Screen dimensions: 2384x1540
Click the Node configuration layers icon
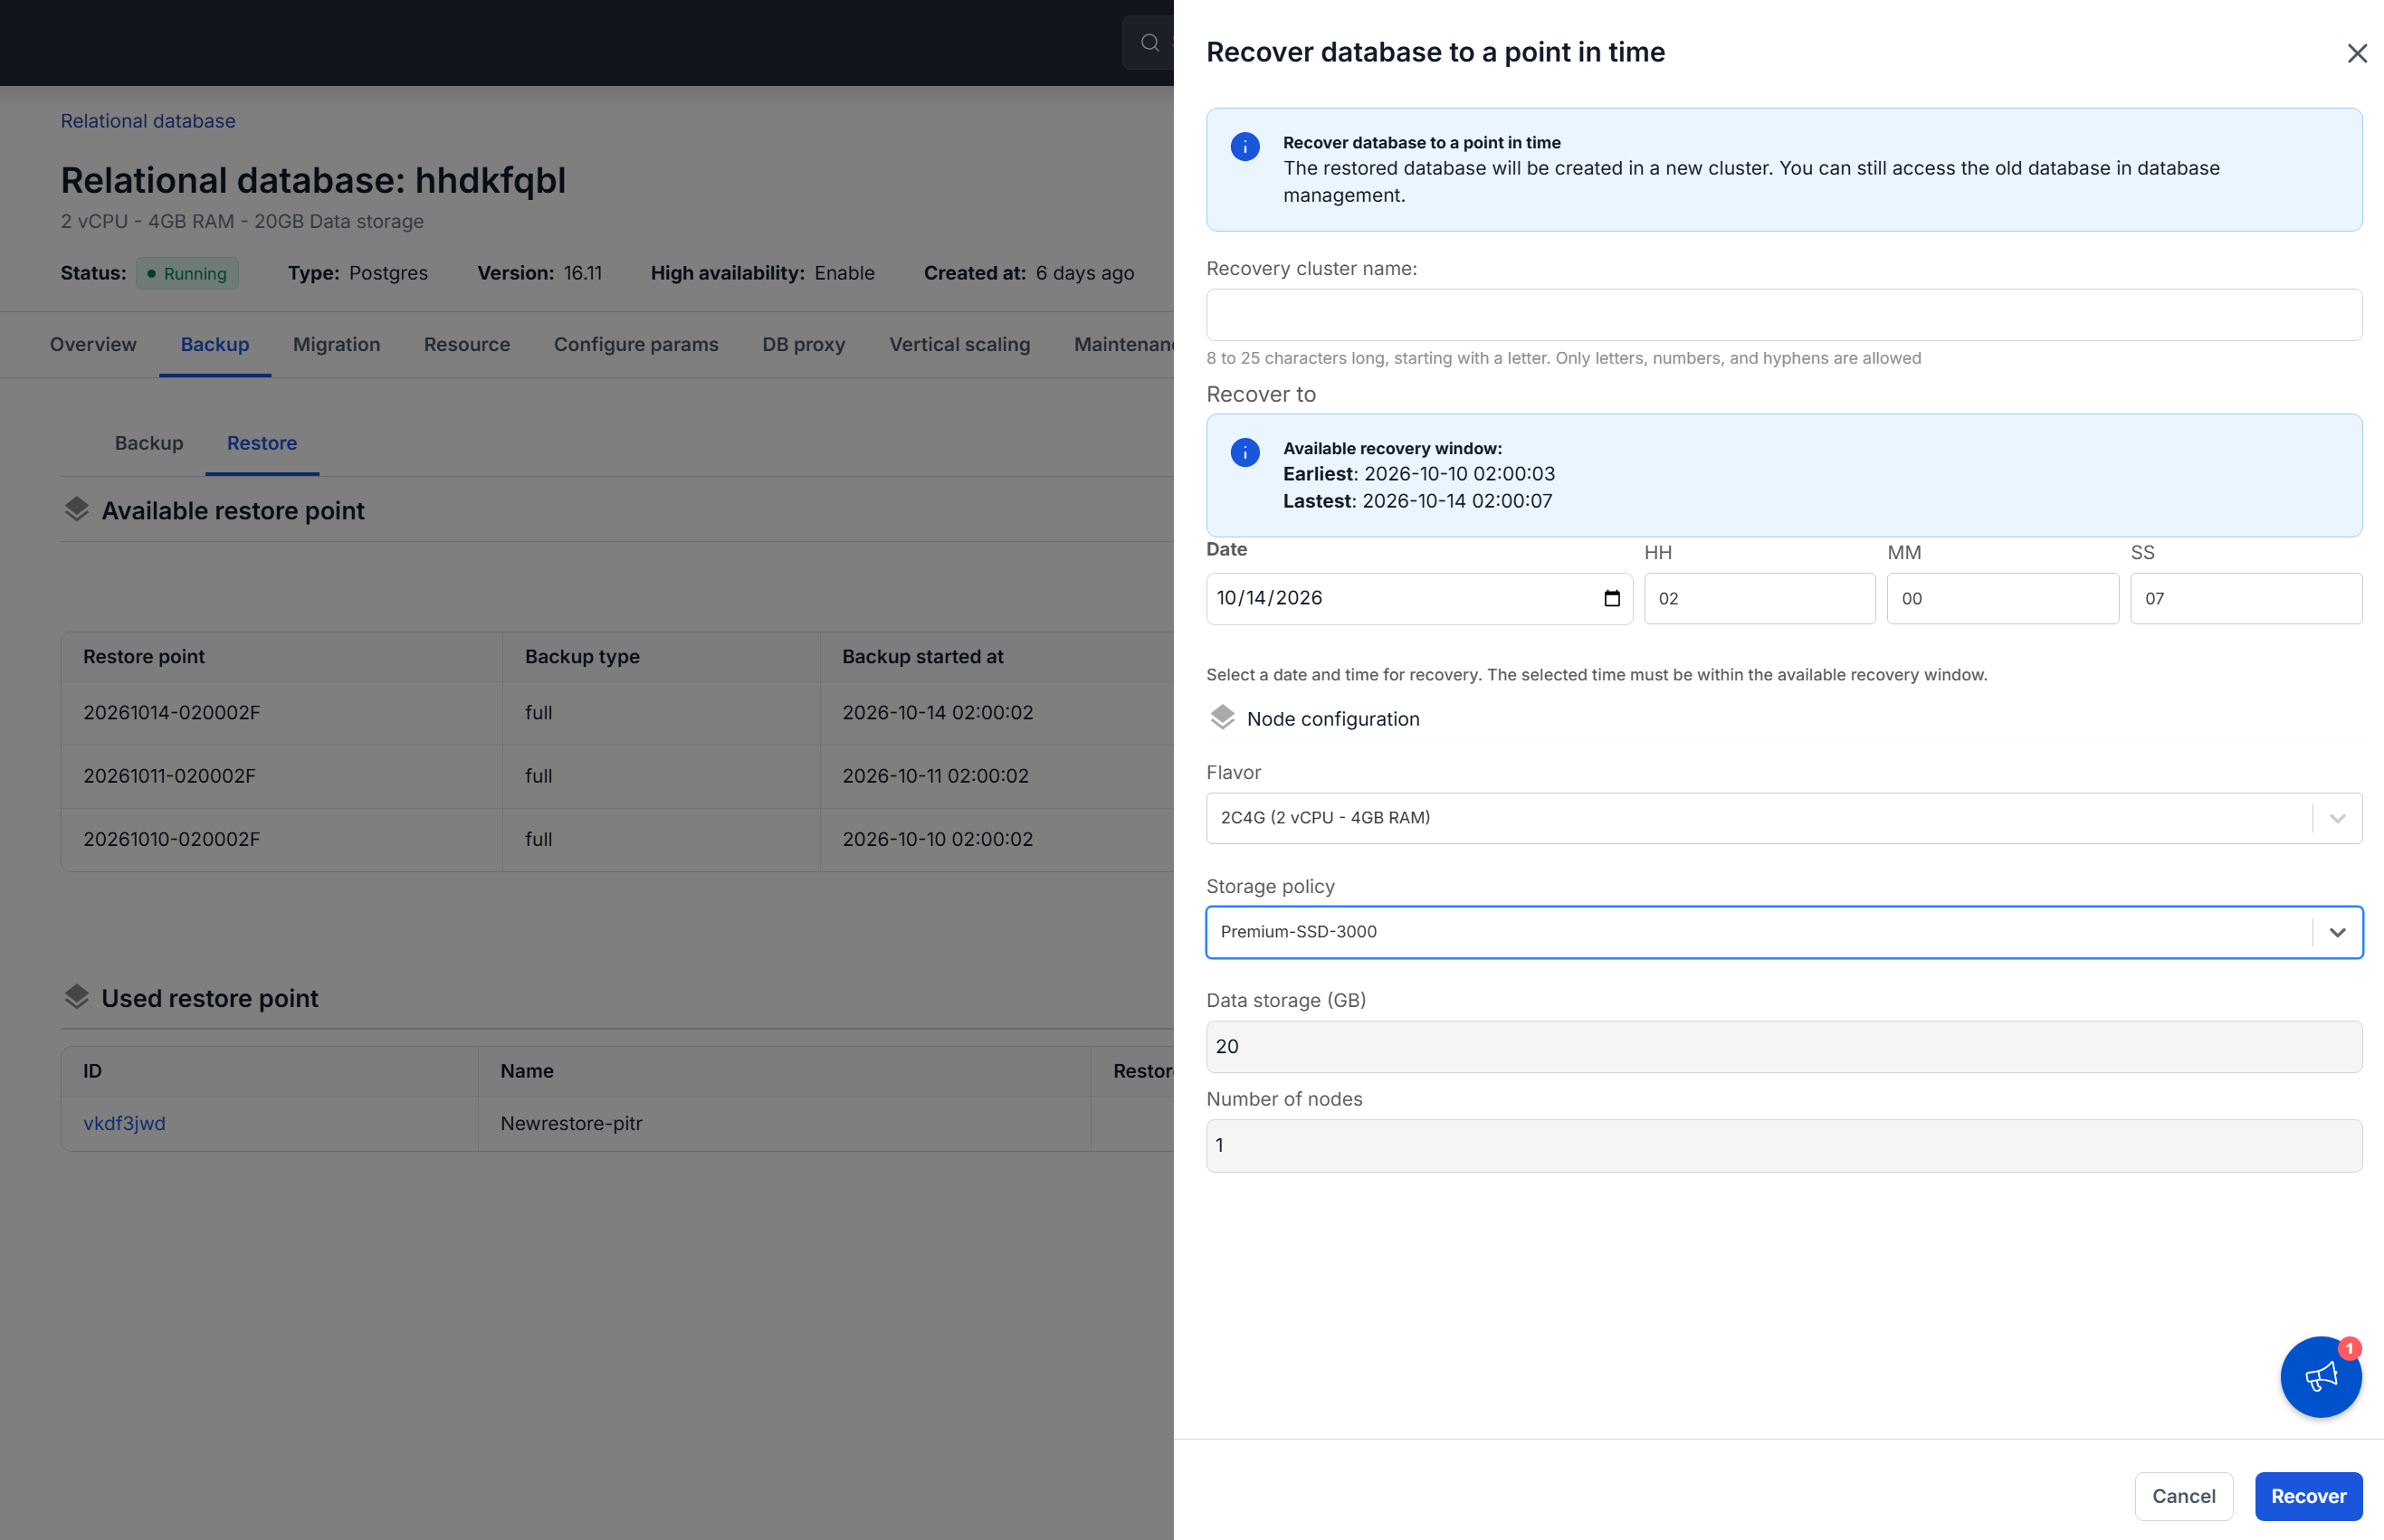1222,718
